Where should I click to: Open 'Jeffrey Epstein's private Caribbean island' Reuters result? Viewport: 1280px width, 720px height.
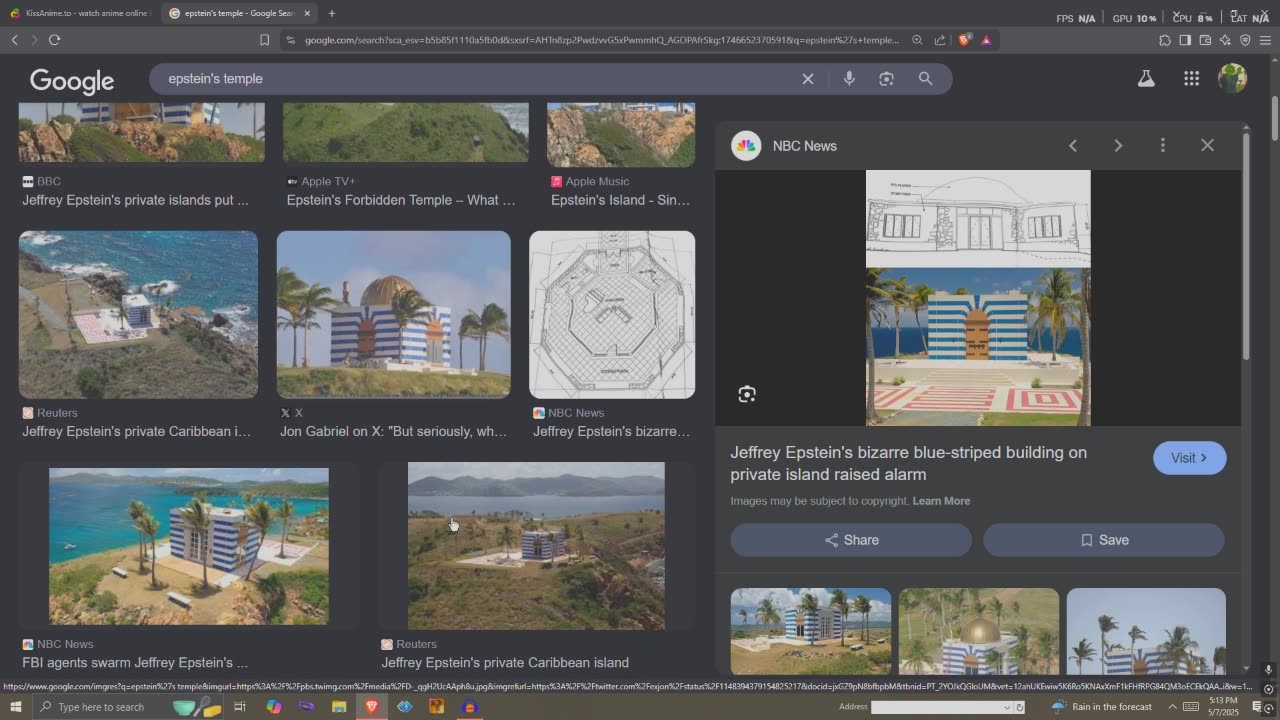(505, 662)
